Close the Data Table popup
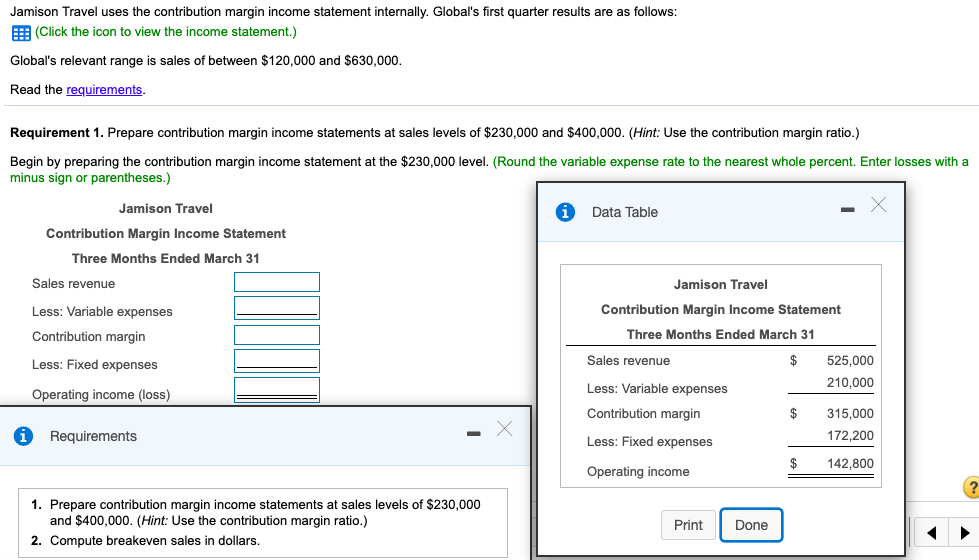Image resolution: width=979 pixels, height=560 pixels. pos(878,205)
